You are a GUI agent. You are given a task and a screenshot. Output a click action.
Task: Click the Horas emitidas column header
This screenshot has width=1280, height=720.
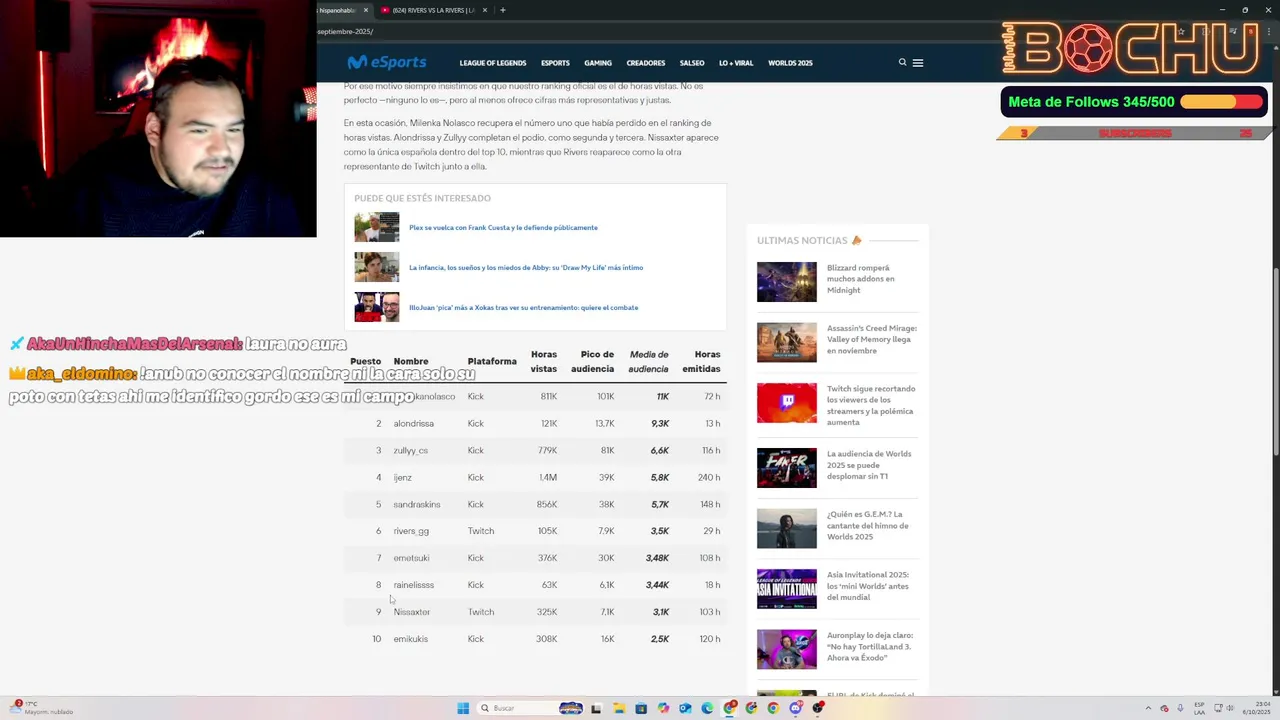[701, 362]
